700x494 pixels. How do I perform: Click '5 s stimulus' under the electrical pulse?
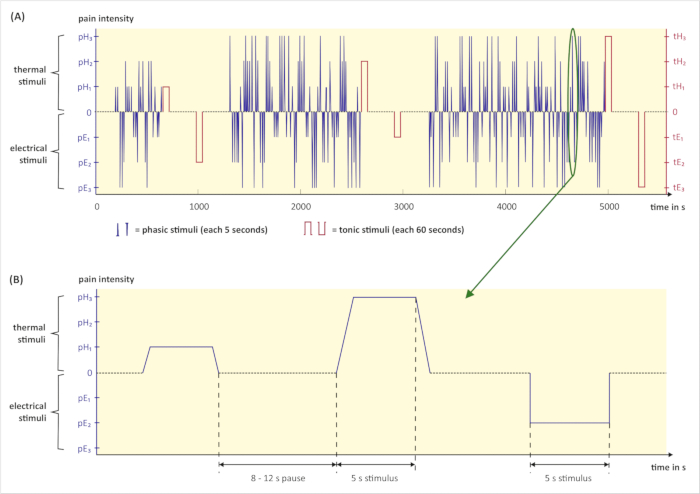click(568, 478)
